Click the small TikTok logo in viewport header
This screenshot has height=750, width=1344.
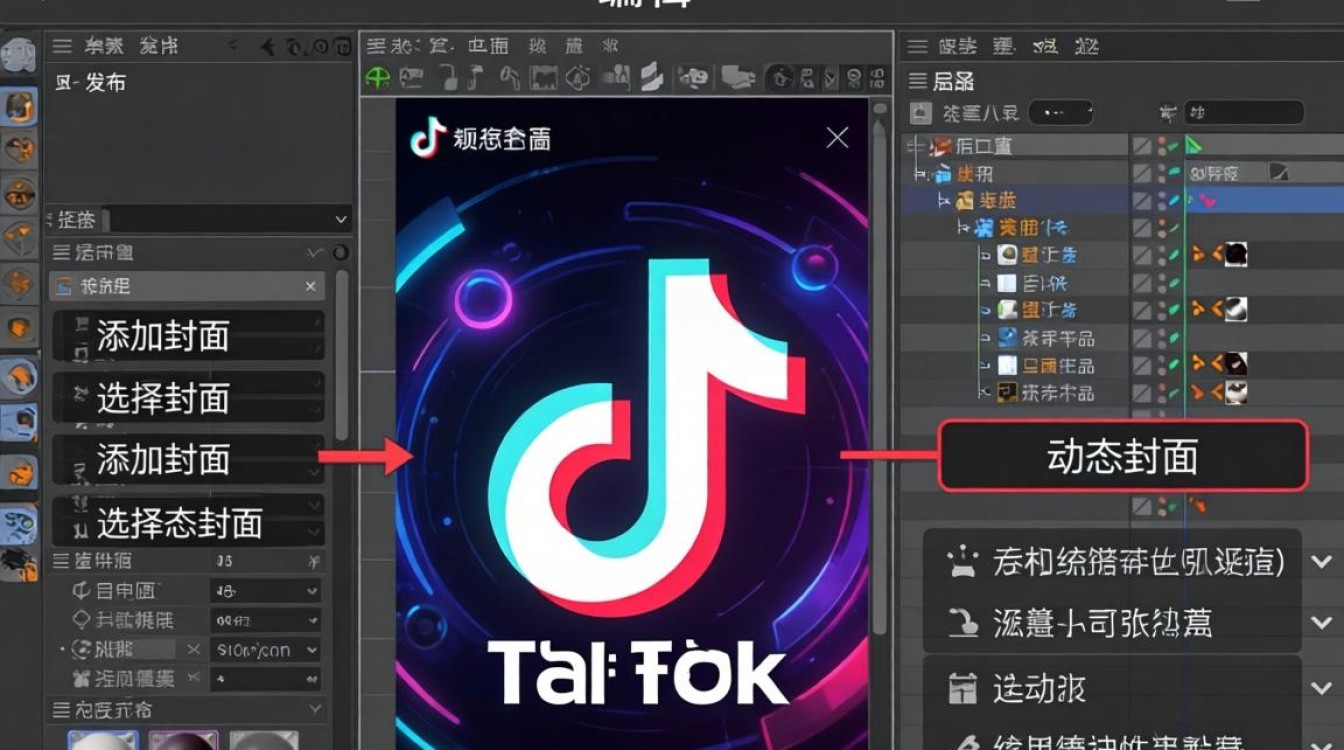[x=427, y=138]
